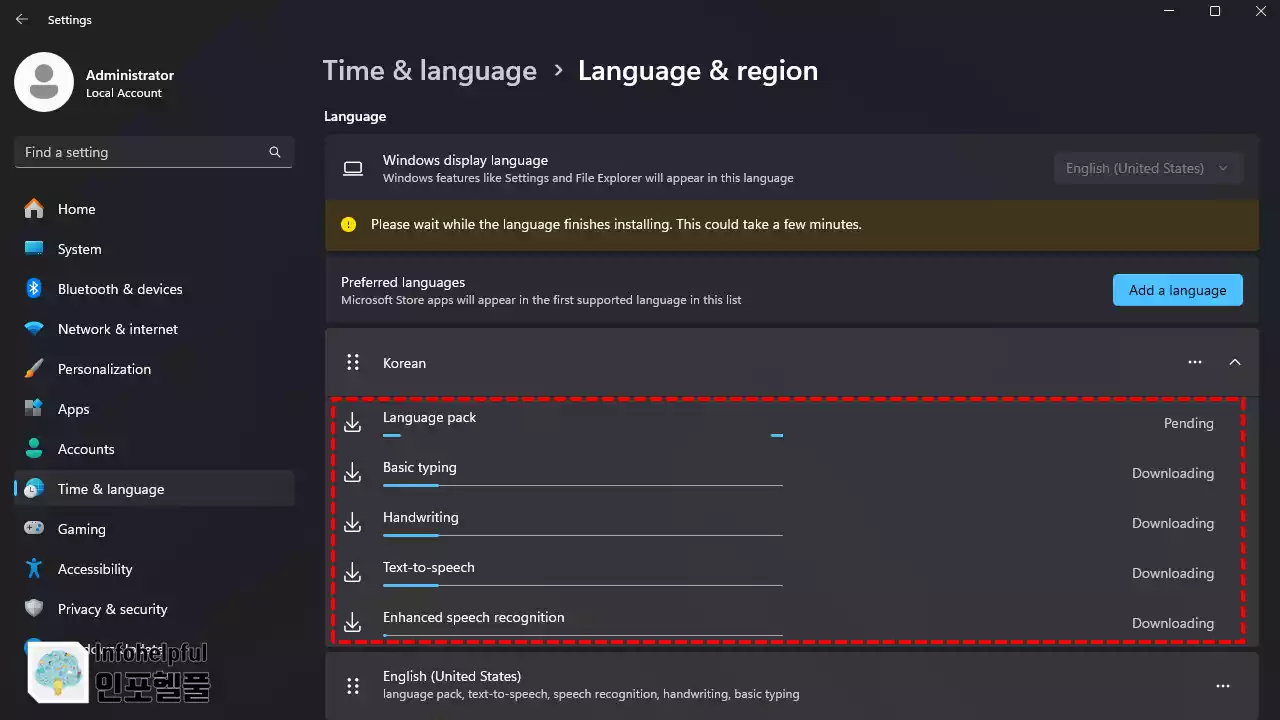Viewport: 1280px width, 720px height.
Task: Open Network & internet settings
Action: pyautogui.click(x=154, y=329)
